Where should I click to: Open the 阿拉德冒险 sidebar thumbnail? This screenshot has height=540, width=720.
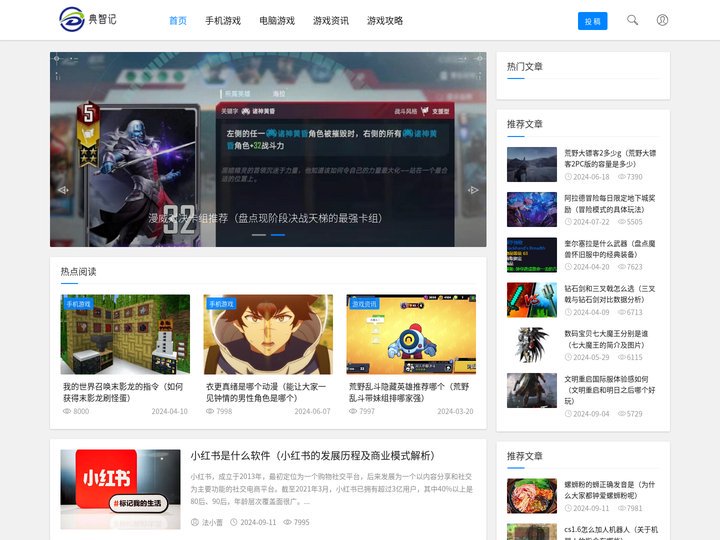(x=532, y=209)
